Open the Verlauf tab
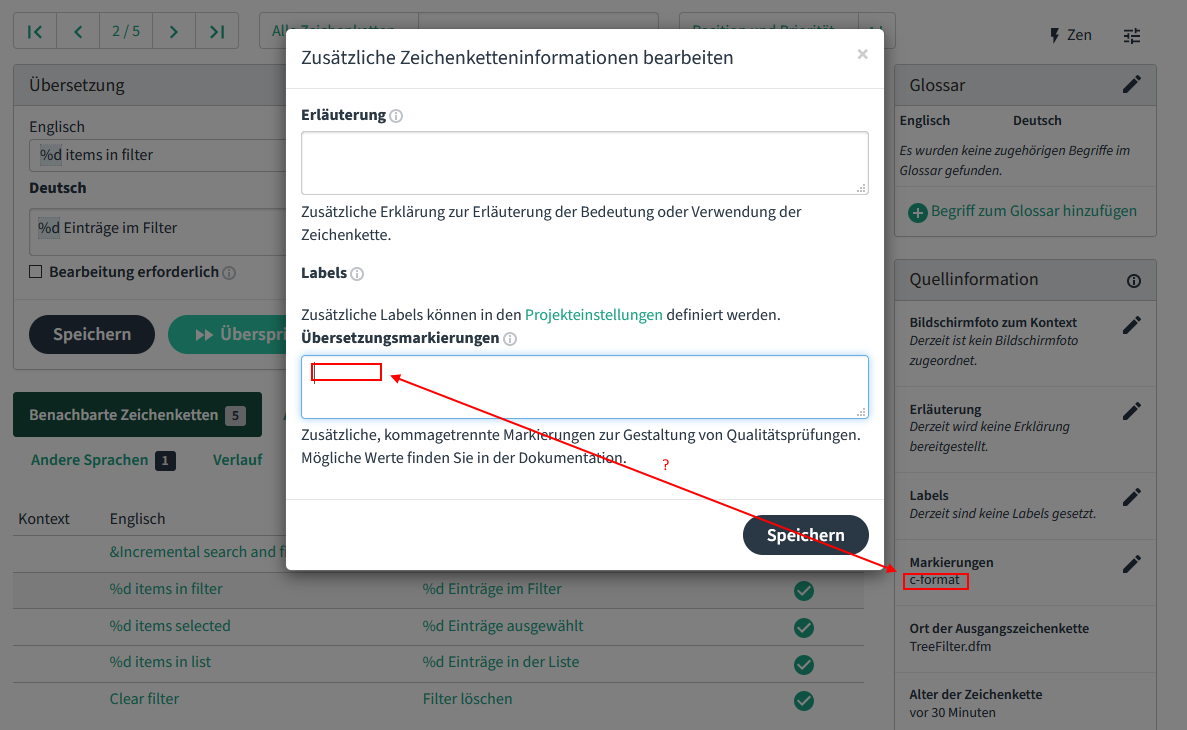The height and width of the screenshot is (730, 1187). [x=237, y=460]
